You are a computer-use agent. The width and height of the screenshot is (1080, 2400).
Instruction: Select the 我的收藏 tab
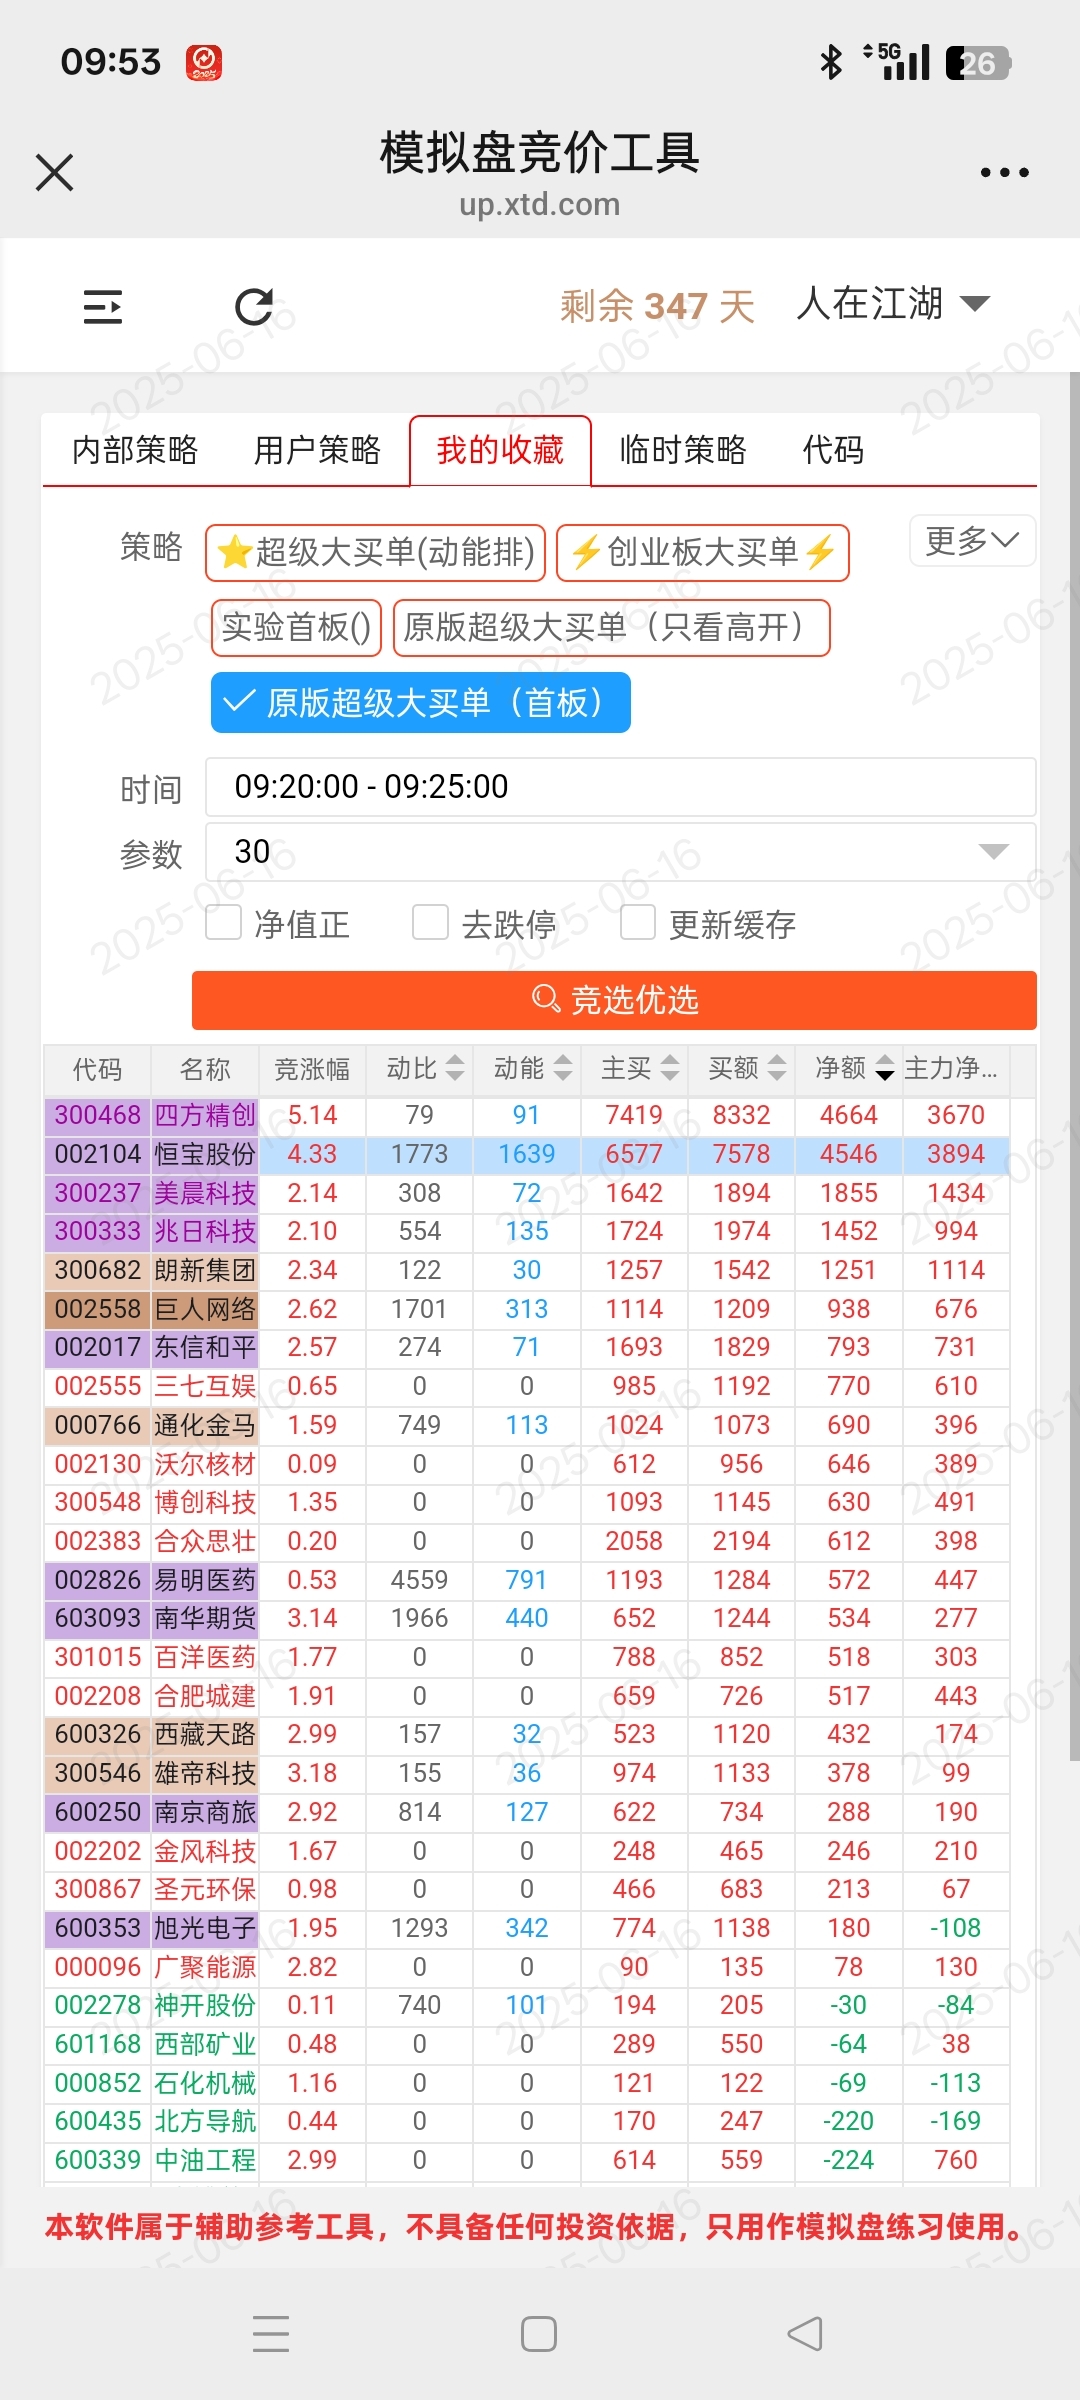tap(500, 450)
